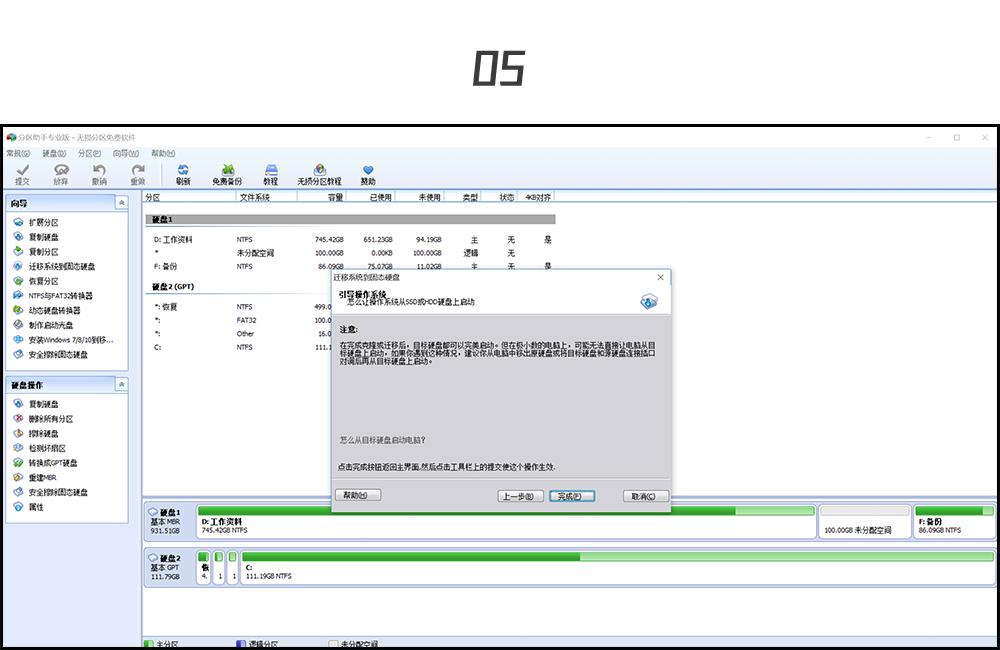Image resolution: width=1000 pixels, height=650 pixels.
Task: Select 迁移系统到固态硬盘 in wizard list
Action: point(62,267)
